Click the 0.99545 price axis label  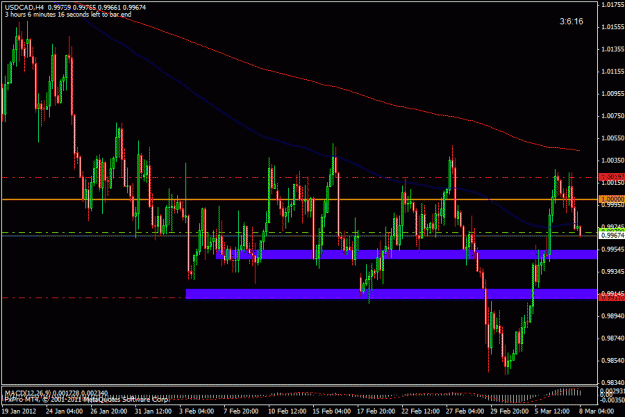coord(613,250)
